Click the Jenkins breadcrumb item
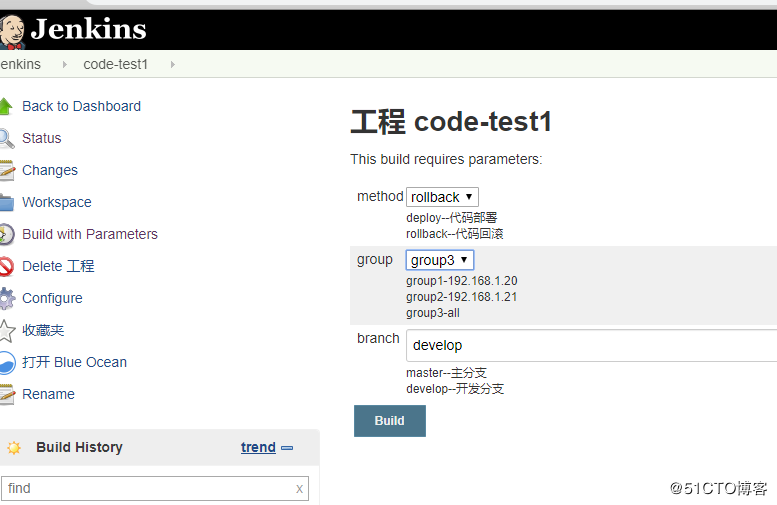Screen dimensions: 777x505 [x=20, y=64]
